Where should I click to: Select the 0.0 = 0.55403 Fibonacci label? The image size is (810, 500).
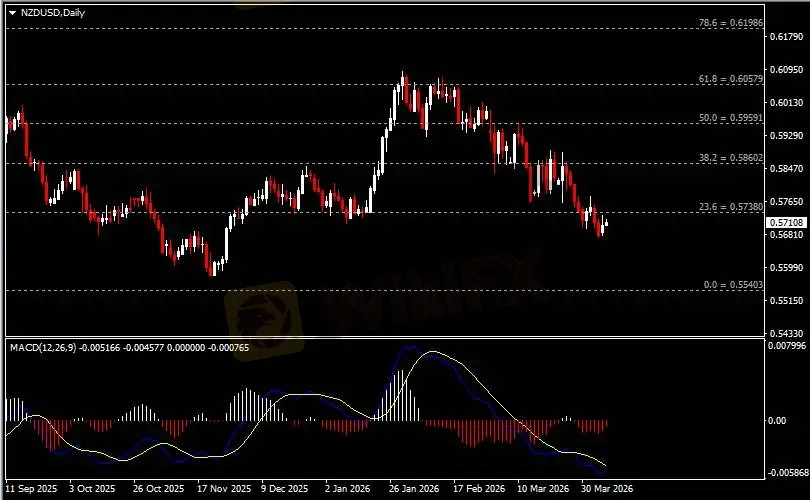(733, 285)
